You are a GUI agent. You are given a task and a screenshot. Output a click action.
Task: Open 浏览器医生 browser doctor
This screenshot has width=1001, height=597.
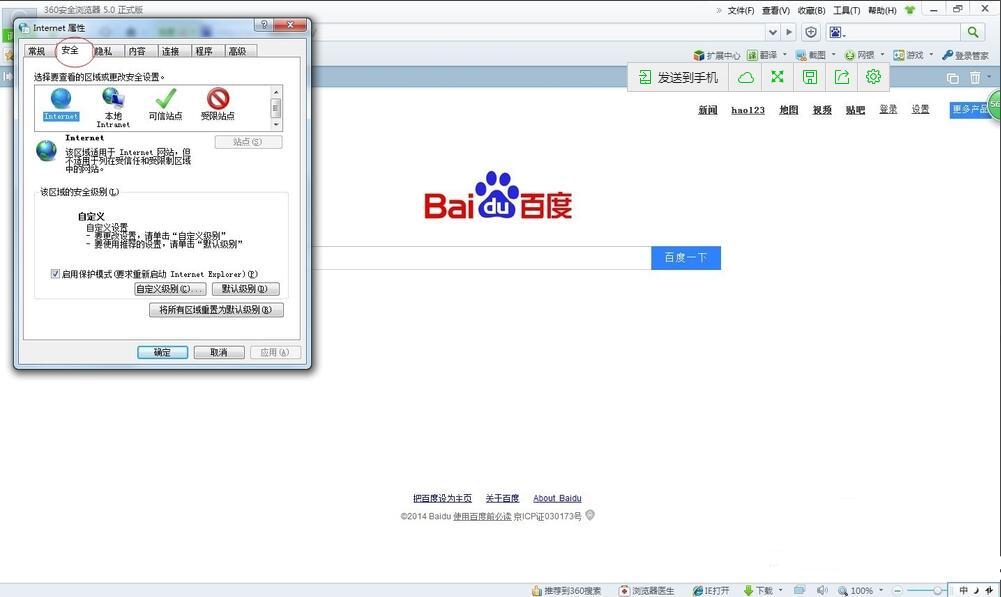646,591
